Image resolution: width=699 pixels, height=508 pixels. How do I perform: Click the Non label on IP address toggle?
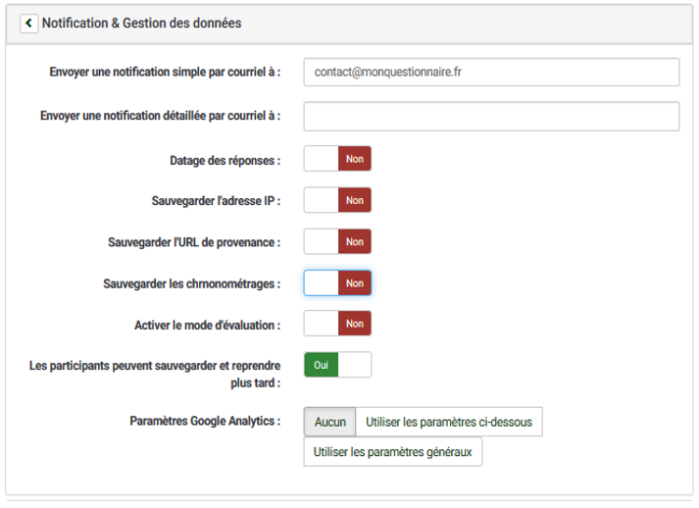(x=355, y=200)
